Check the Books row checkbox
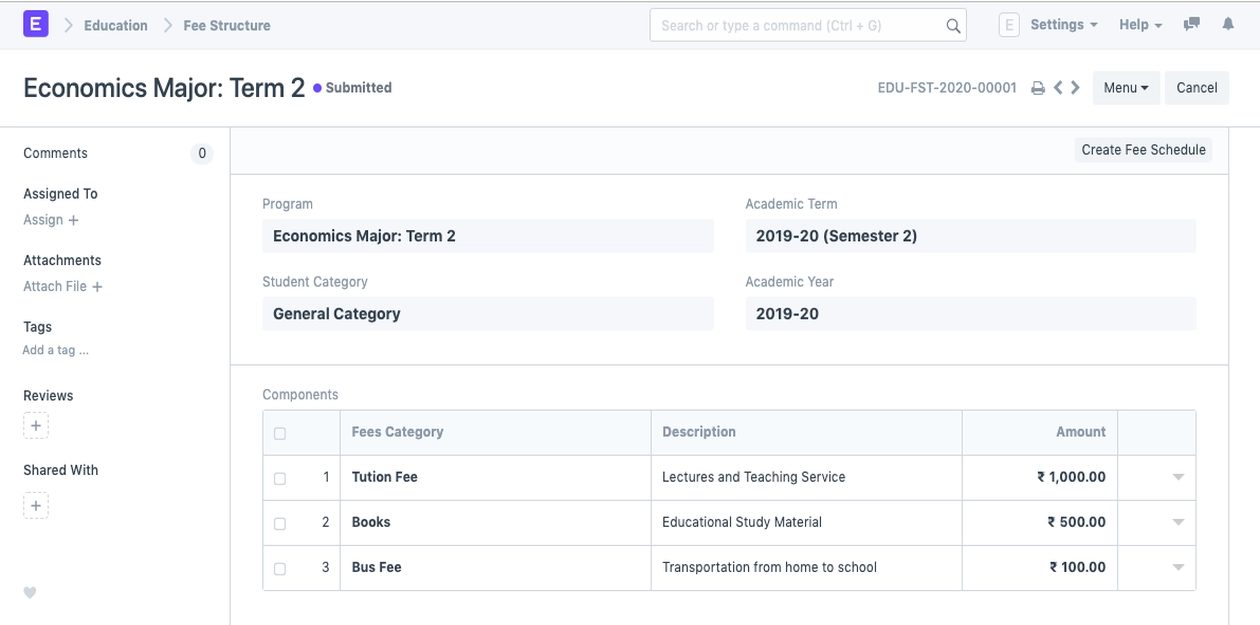Image resolution: width=1260 pixels, height=625 pixels. (x=280, y=524)
